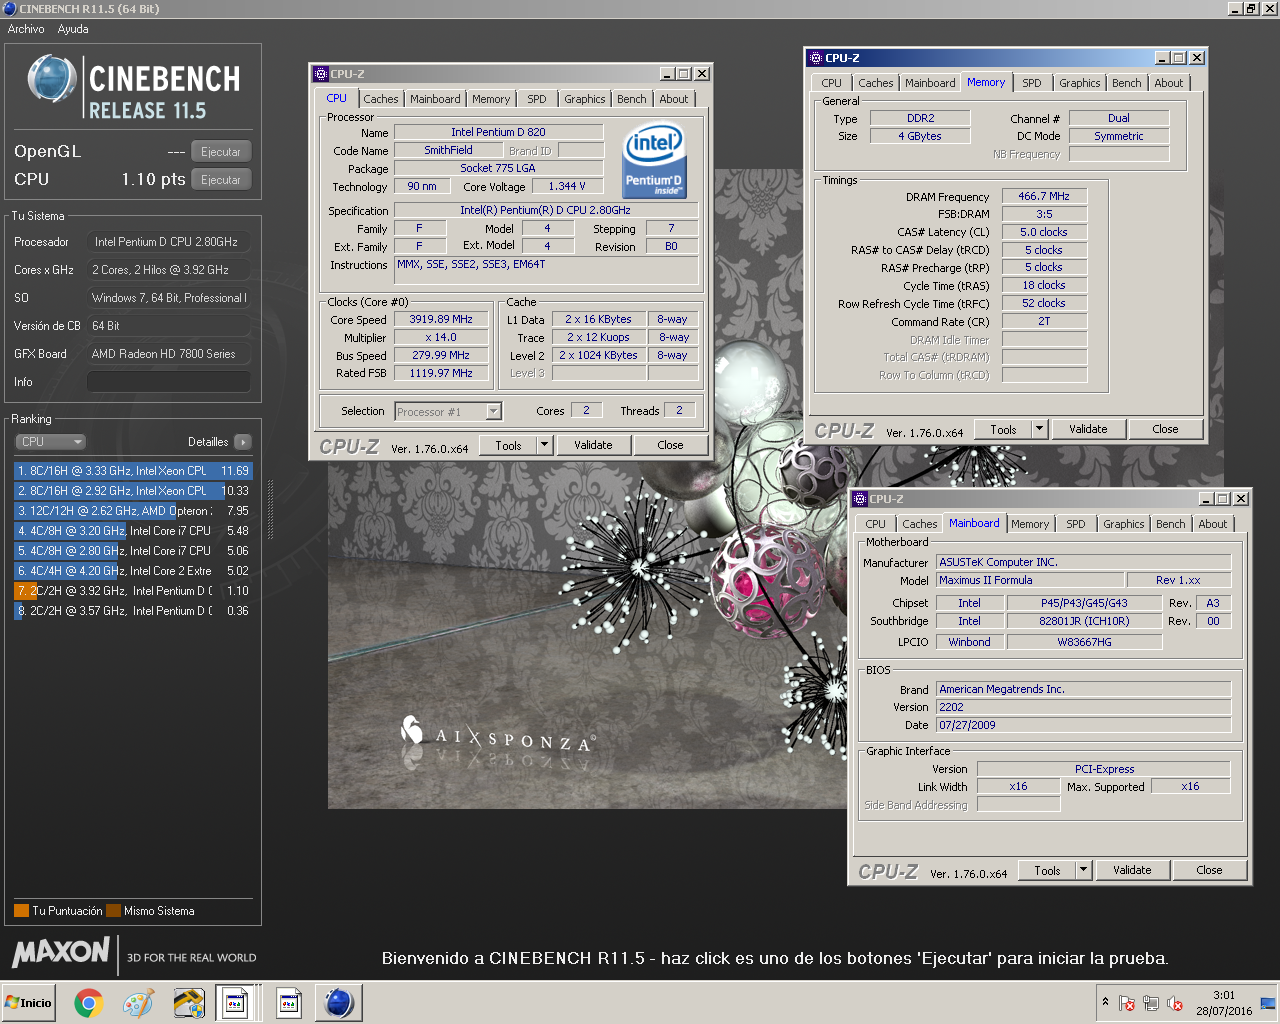Click the CINEBENCH globe icon in taskbar
1280x1024 pixels.
click(339, 1003)
